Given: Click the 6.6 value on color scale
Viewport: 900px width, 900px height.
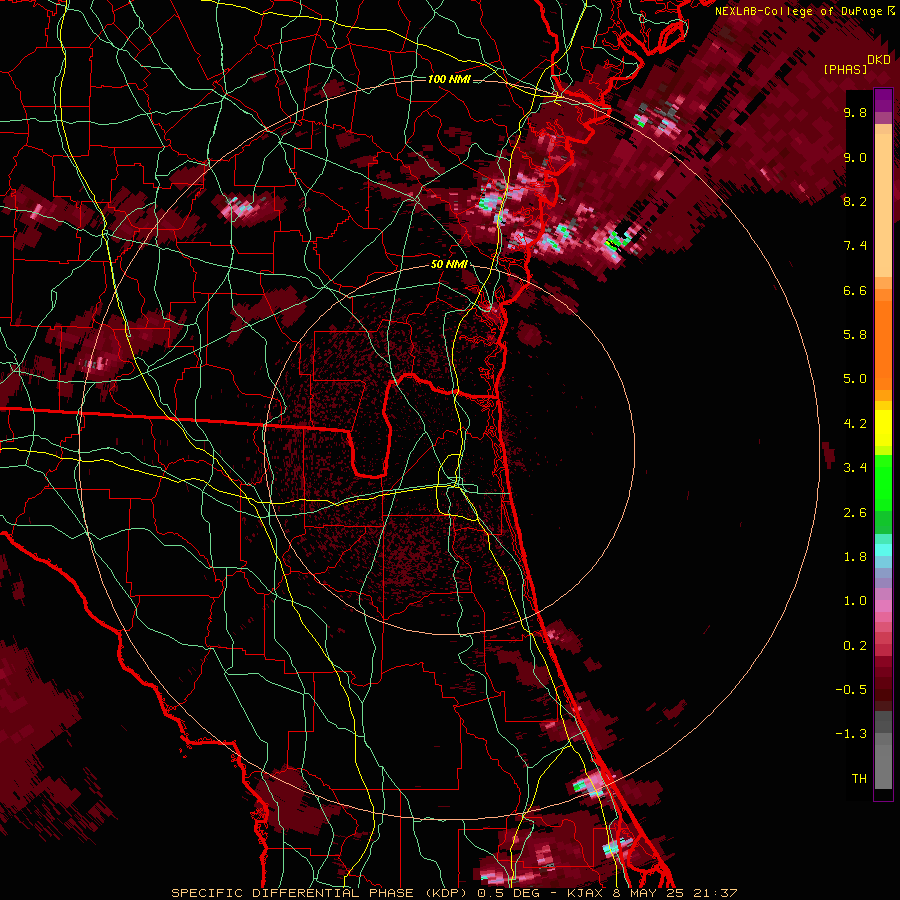Looking at the screenshot, I should (855, 290).
